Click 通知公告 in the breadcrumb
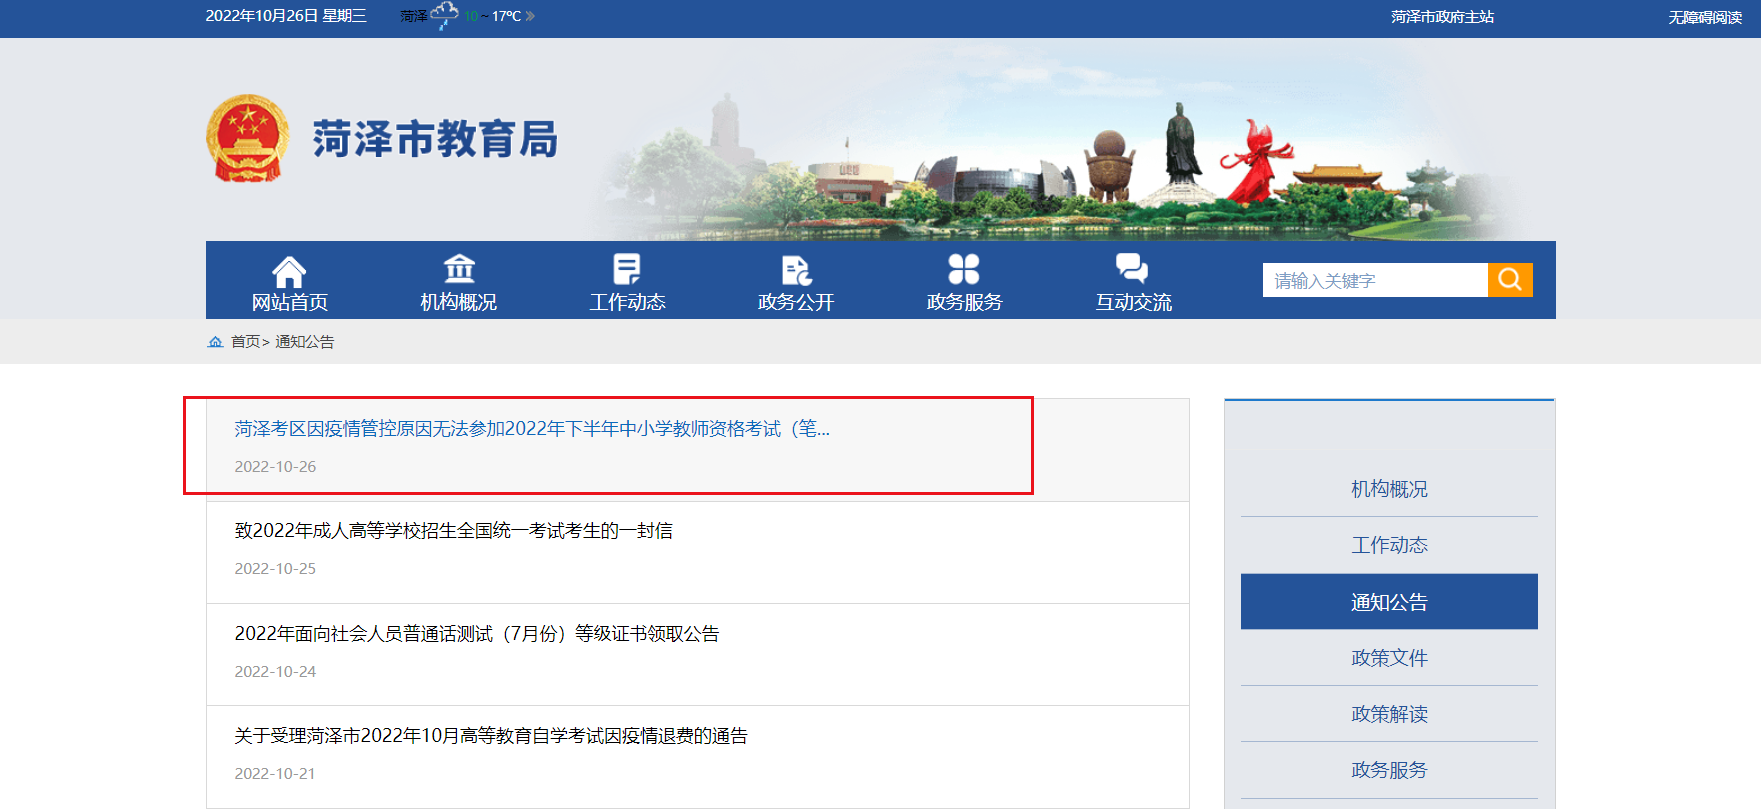The width and height of the screenshot is (1761, 809). point(305,342)
